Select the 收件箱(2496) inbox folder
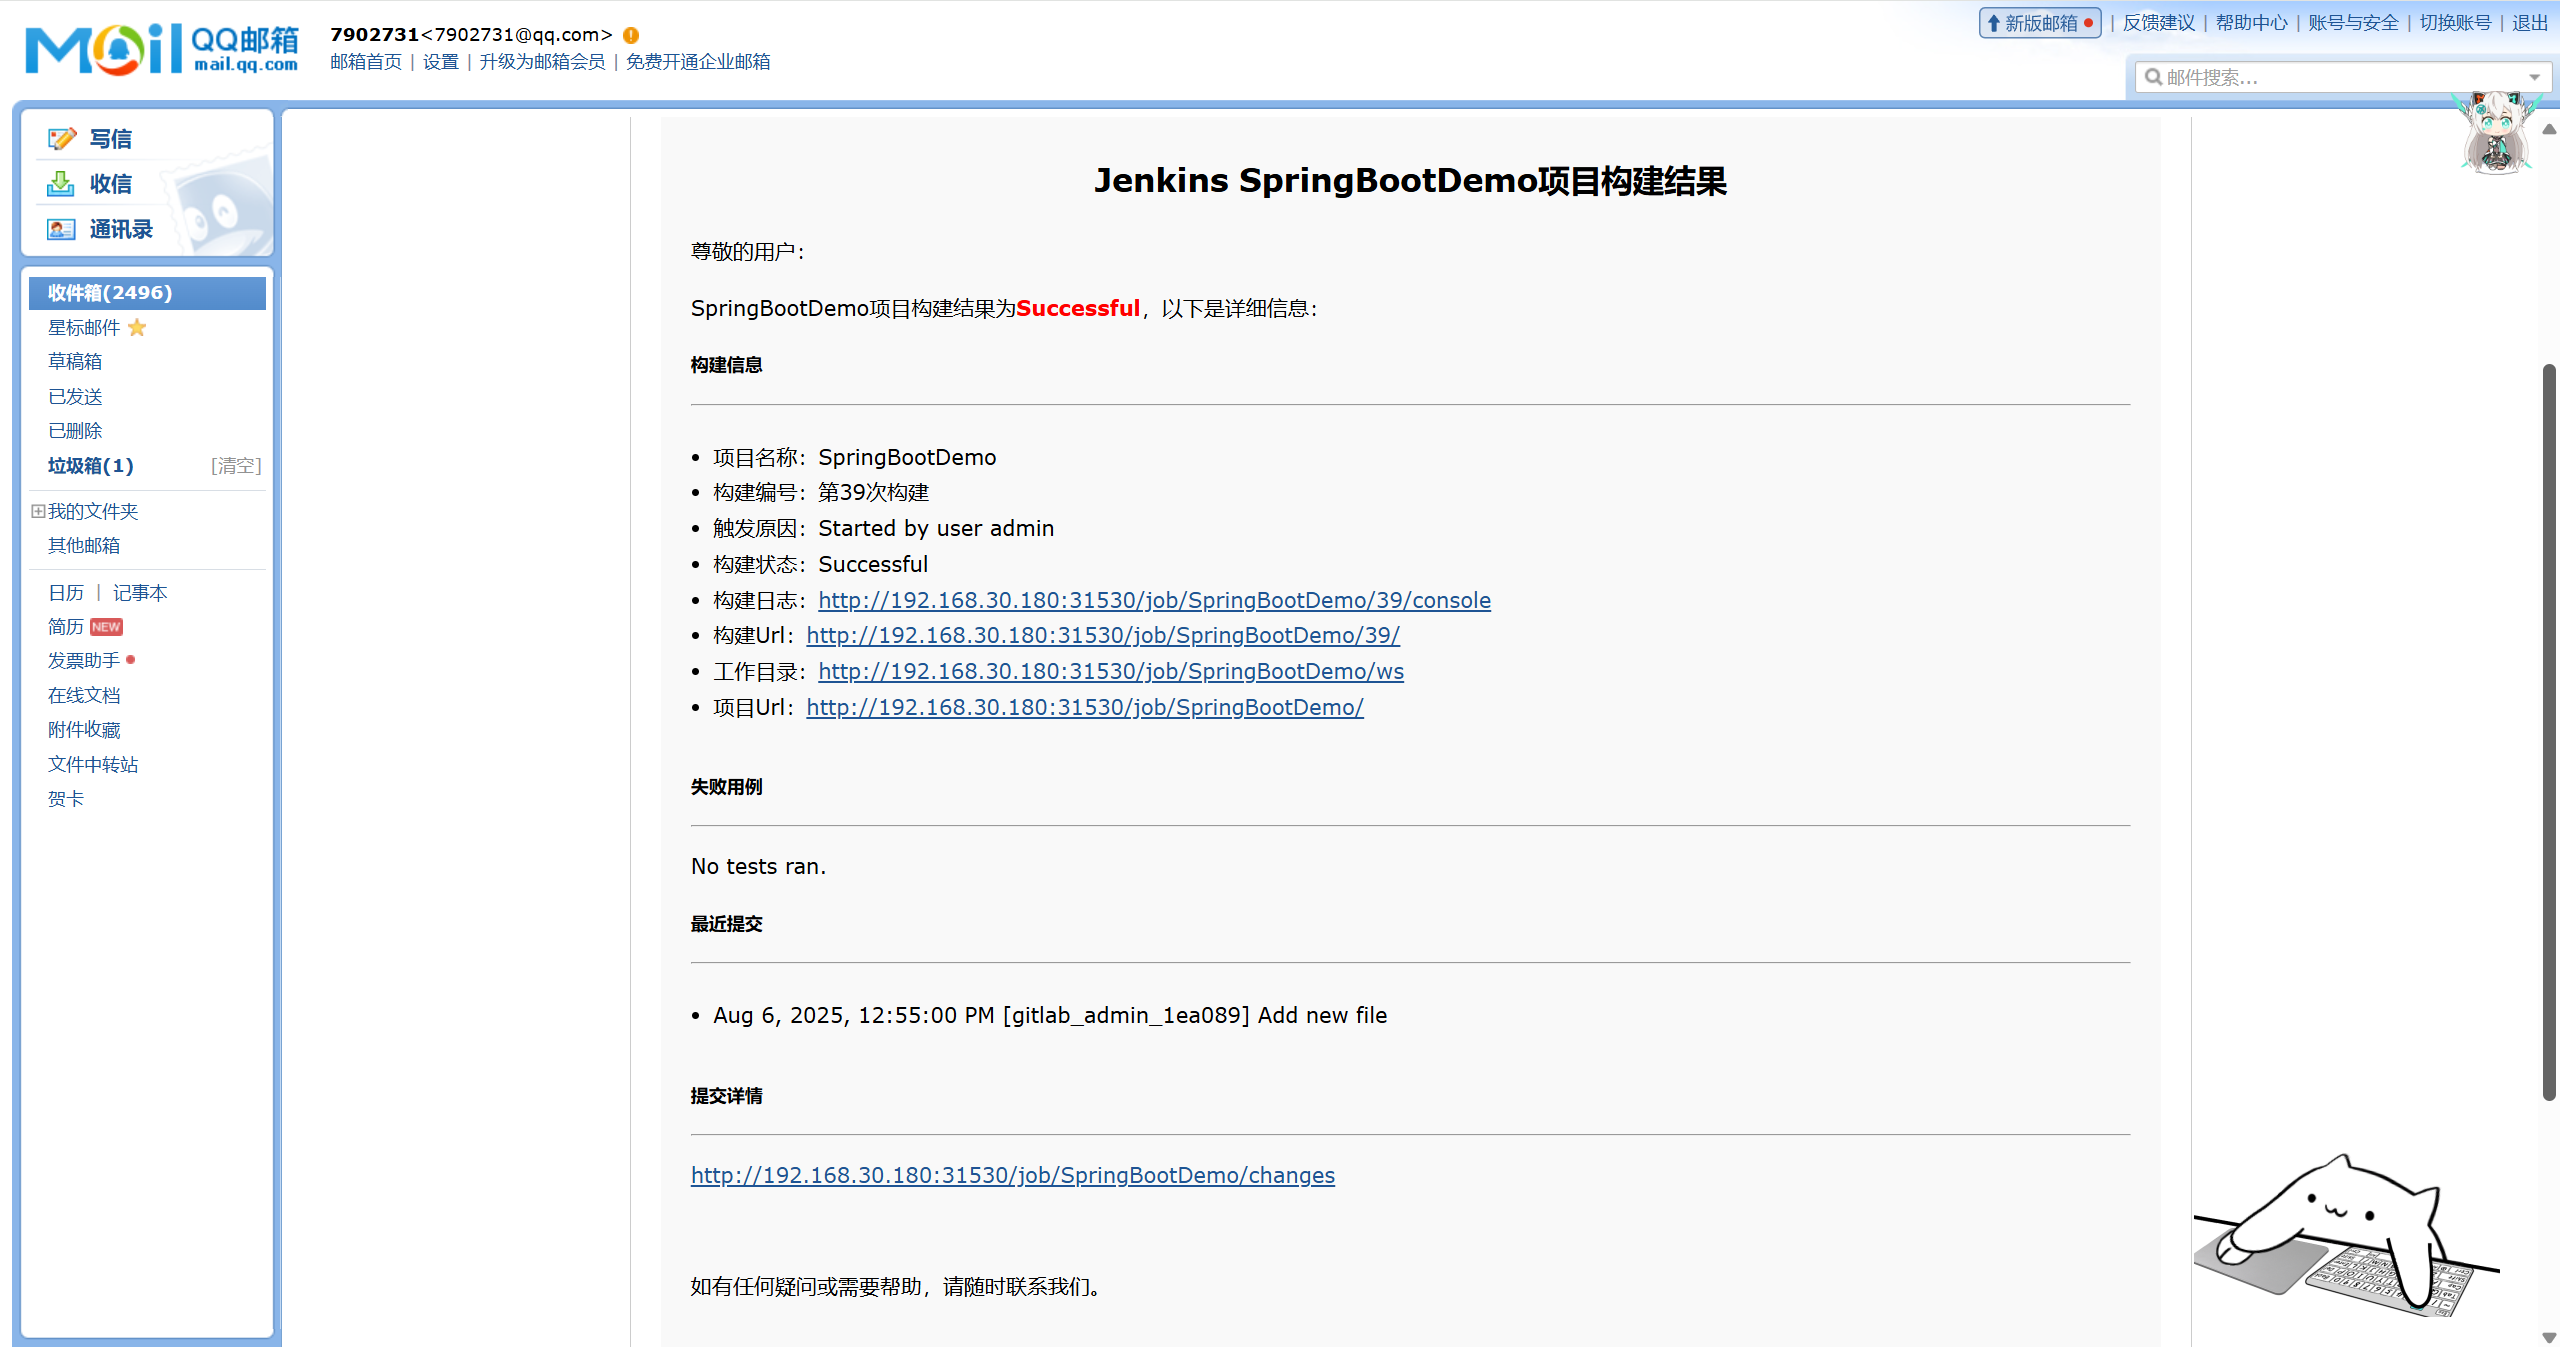 pyautogui.click(x=147, y=293)
